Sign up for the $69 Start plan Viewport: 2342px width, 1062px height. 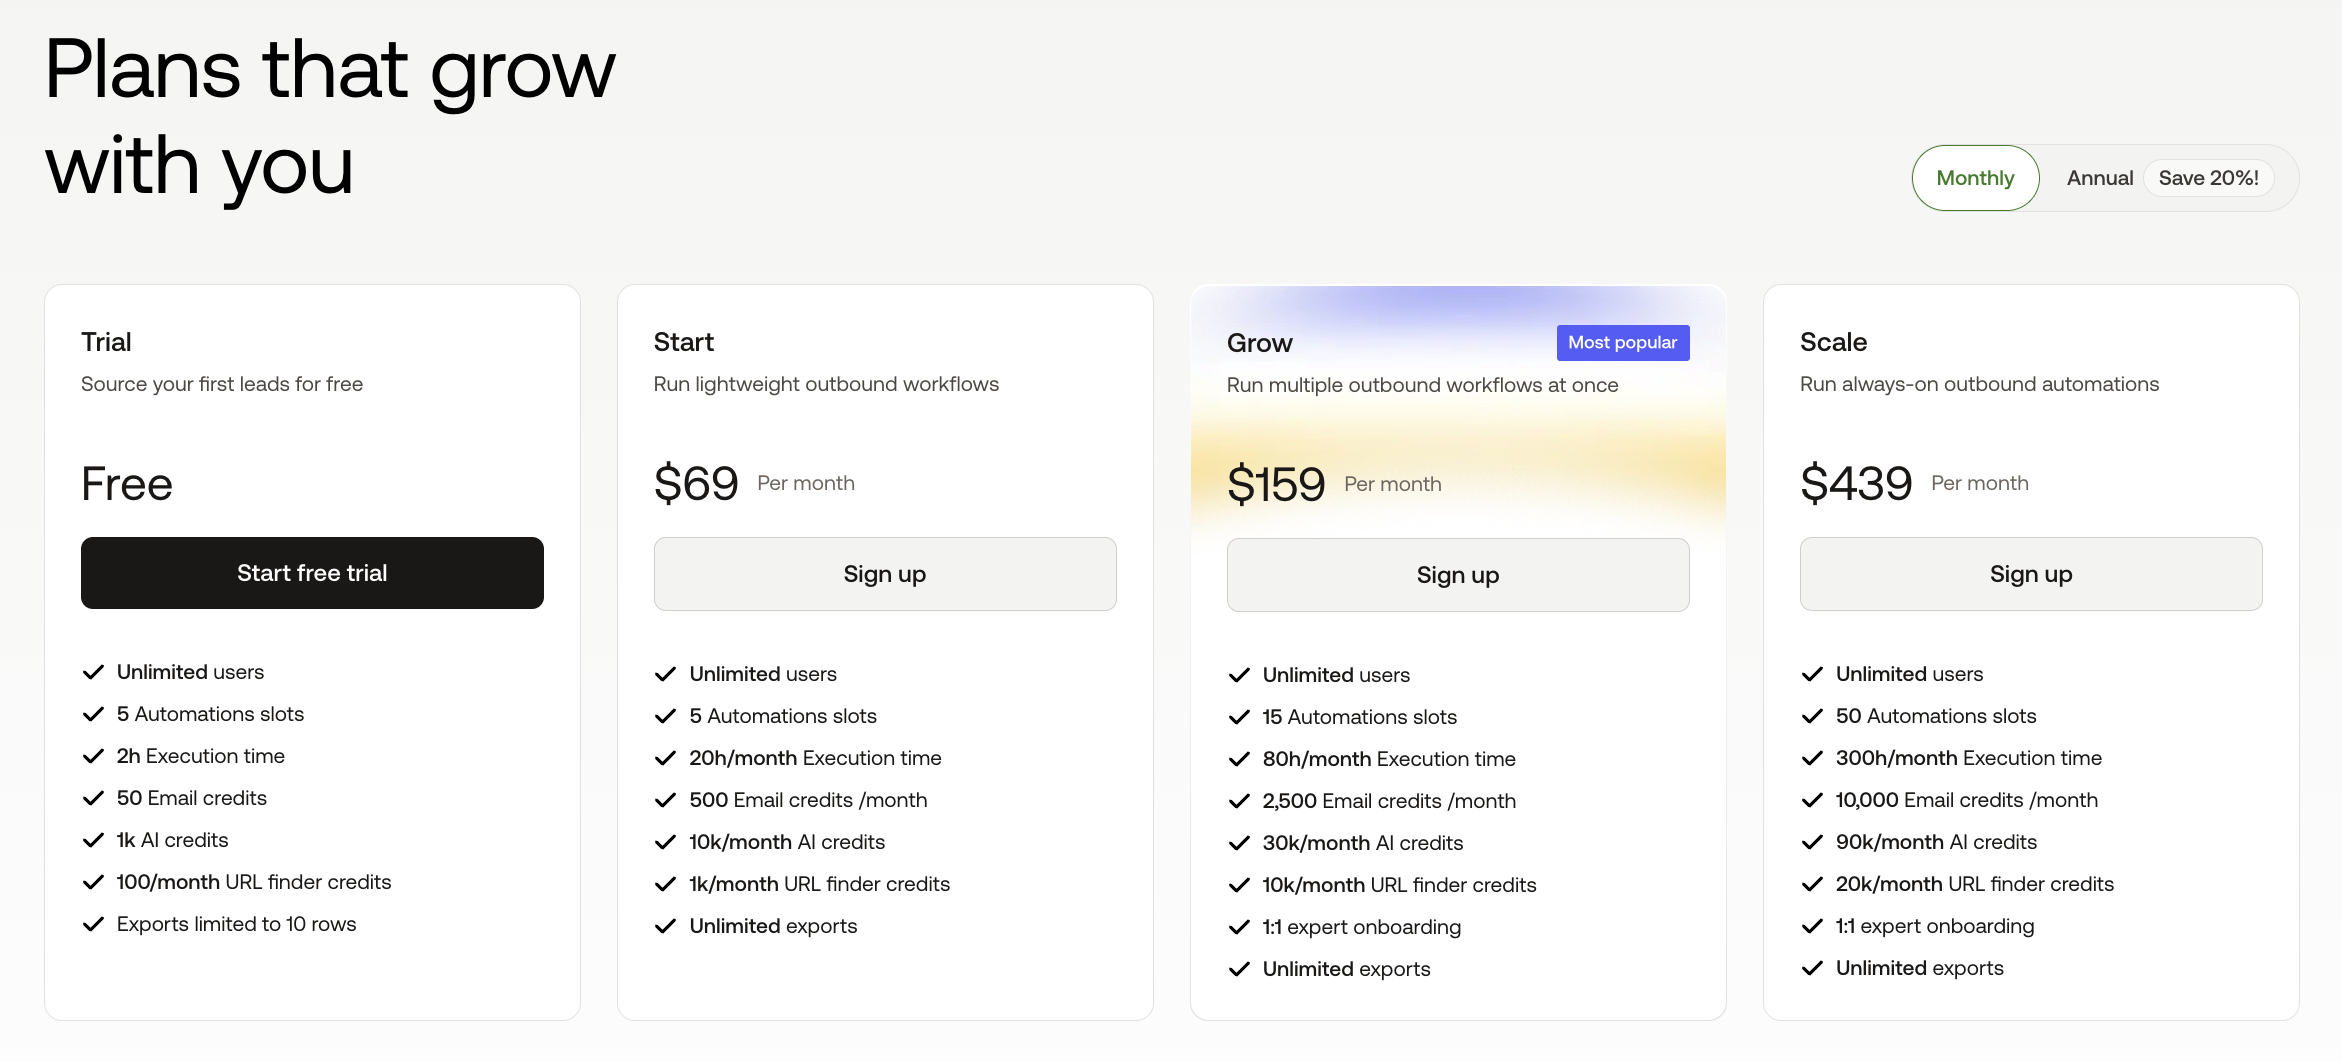point(884,574)
